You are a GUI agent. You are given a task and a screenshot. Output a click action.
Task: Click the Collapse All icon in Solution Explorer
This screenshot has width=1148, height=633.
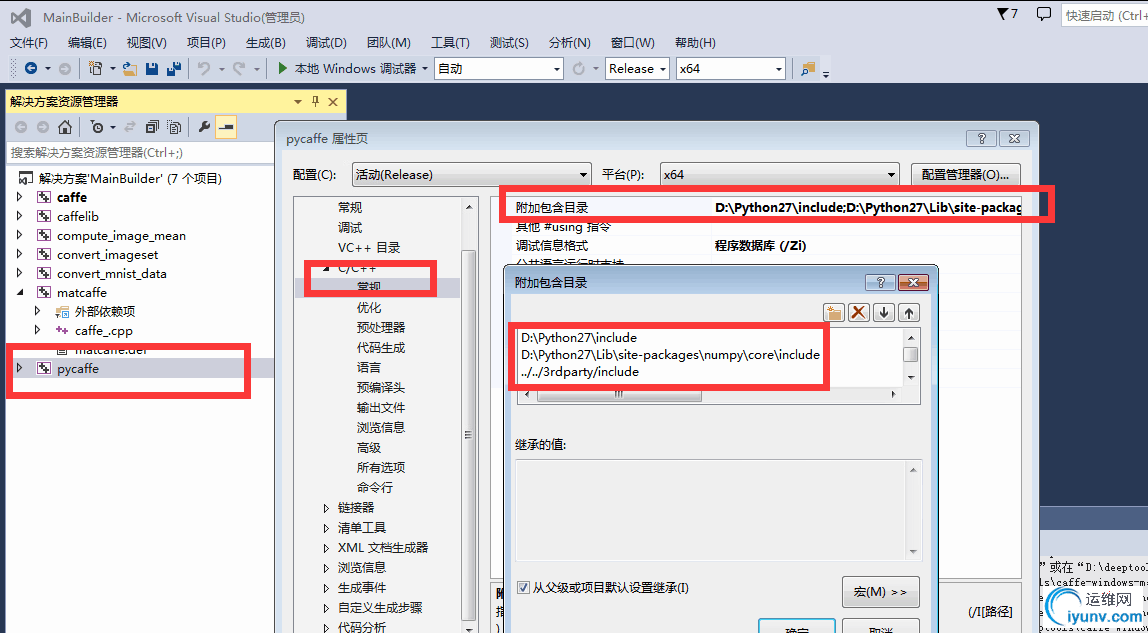[x=152, y=127]
